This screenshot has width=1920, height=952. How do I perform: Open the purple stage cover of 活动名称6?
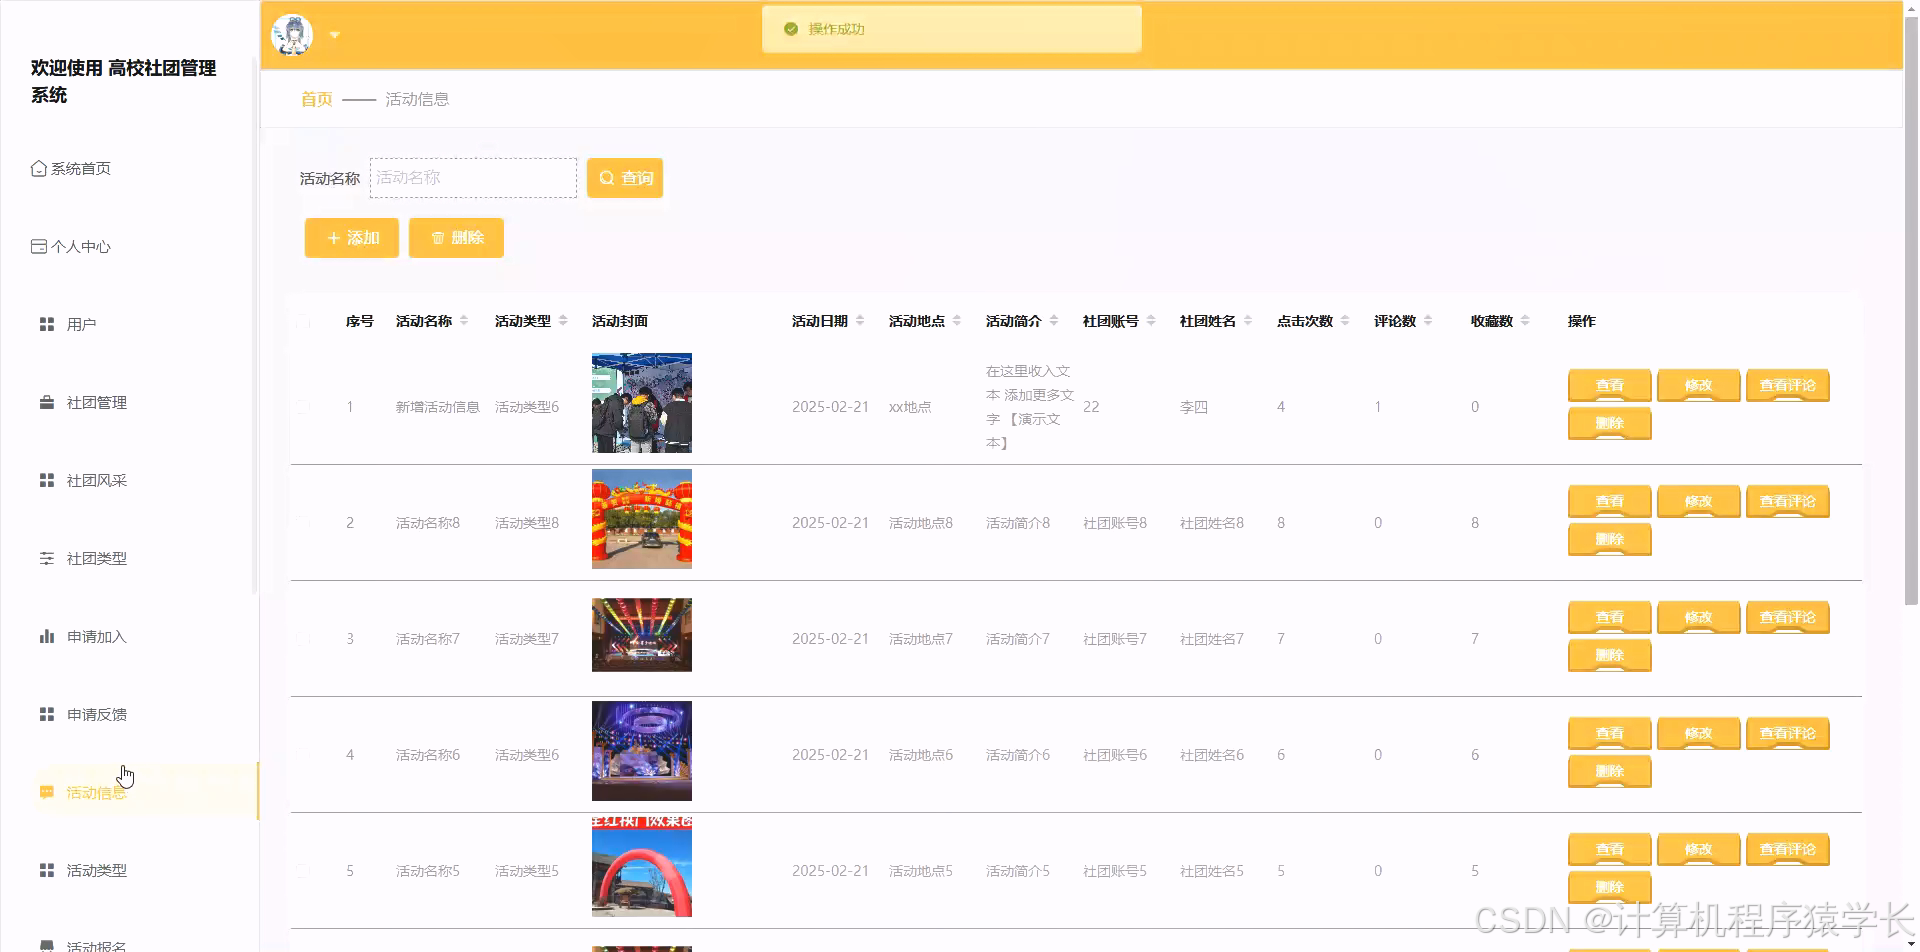tap(642, 751)
